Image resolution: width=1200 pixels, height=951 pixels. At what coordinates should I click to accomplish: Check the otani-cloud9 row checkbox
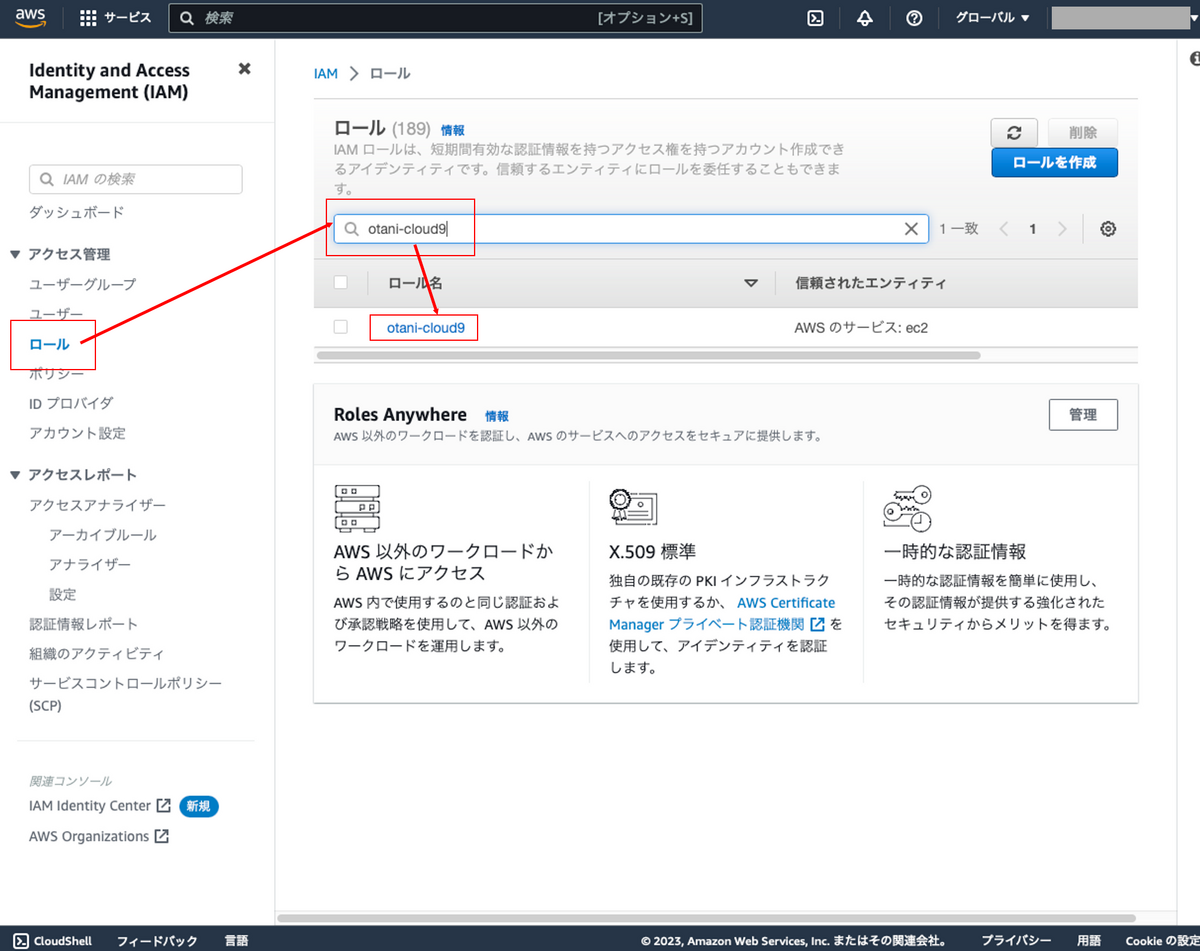[341, 327]
